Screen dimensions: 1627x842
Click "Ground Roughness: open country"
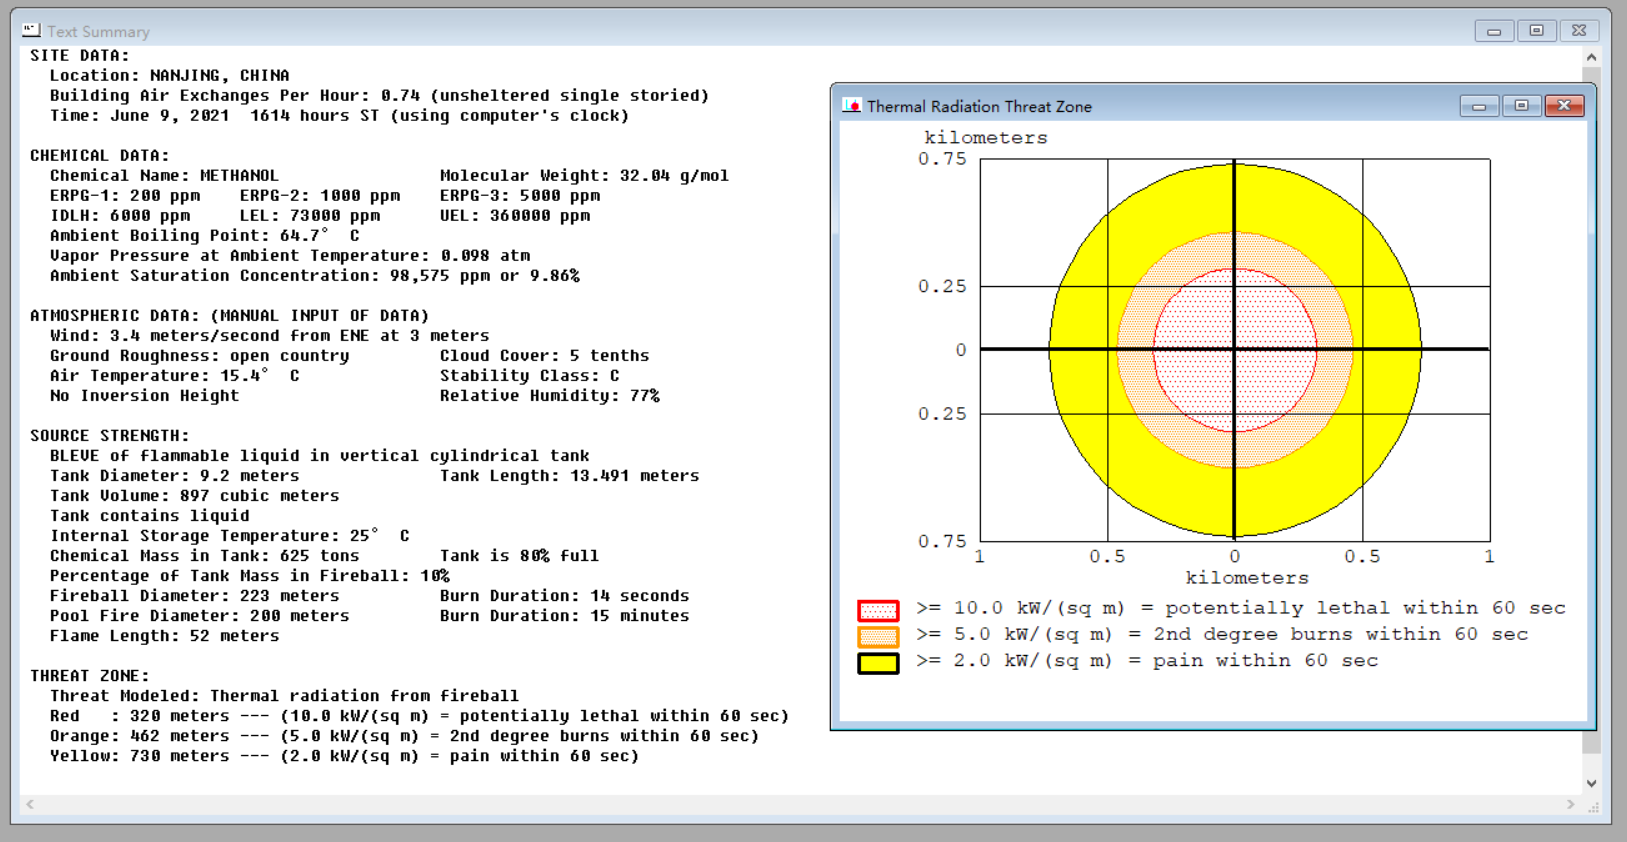click(x=200, y=356)
